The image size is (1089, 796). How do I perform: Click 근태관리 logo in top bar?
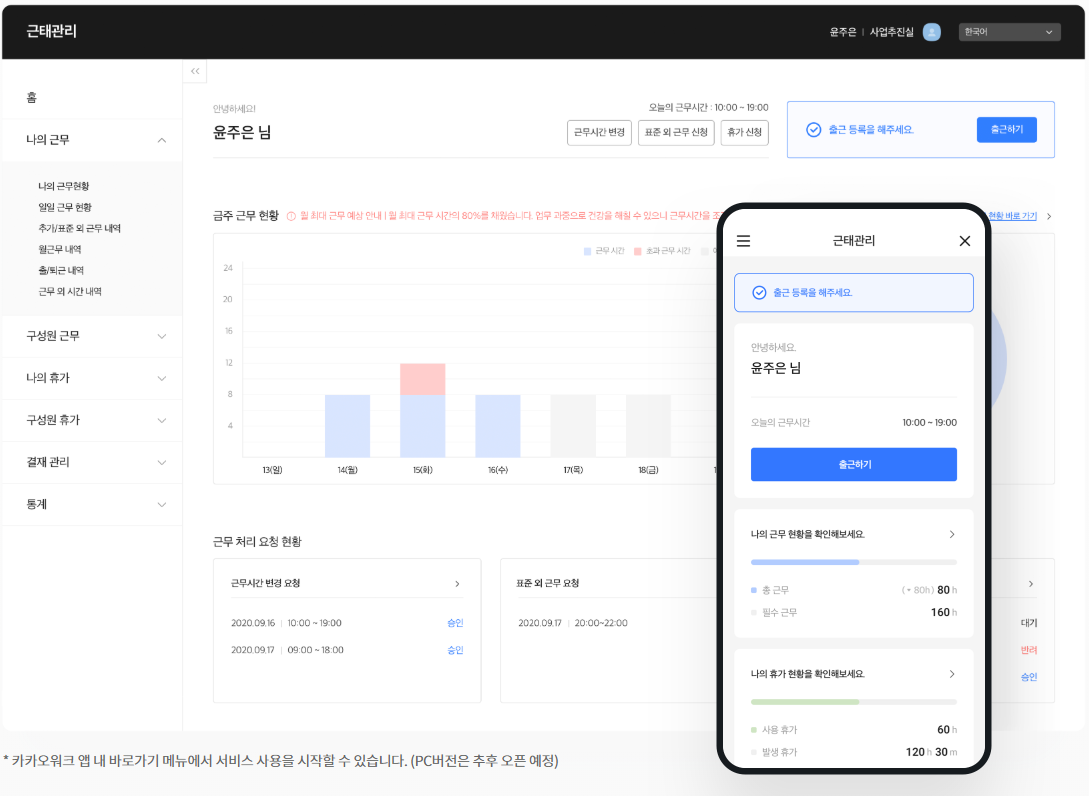click(x=51, y=31)
